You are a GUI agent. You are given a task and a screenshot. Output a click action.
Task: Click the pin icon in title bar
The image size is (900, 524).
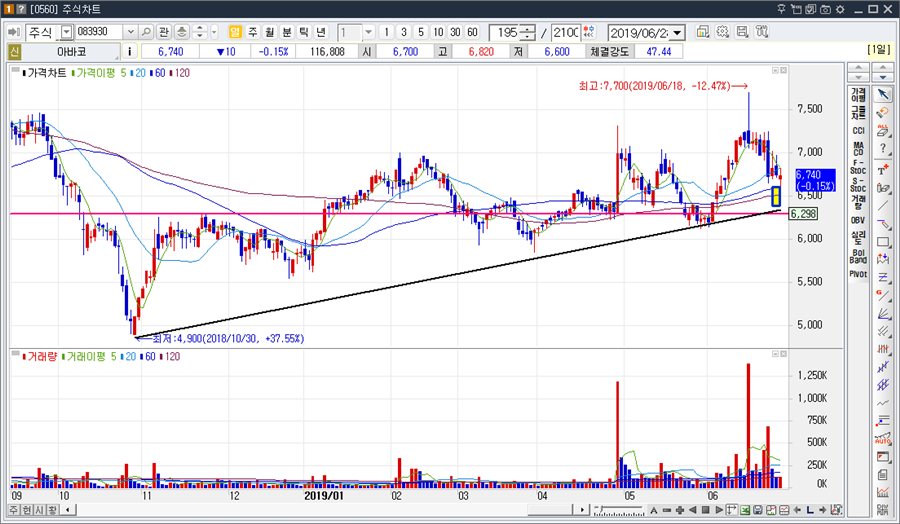[x=781, y=9]
